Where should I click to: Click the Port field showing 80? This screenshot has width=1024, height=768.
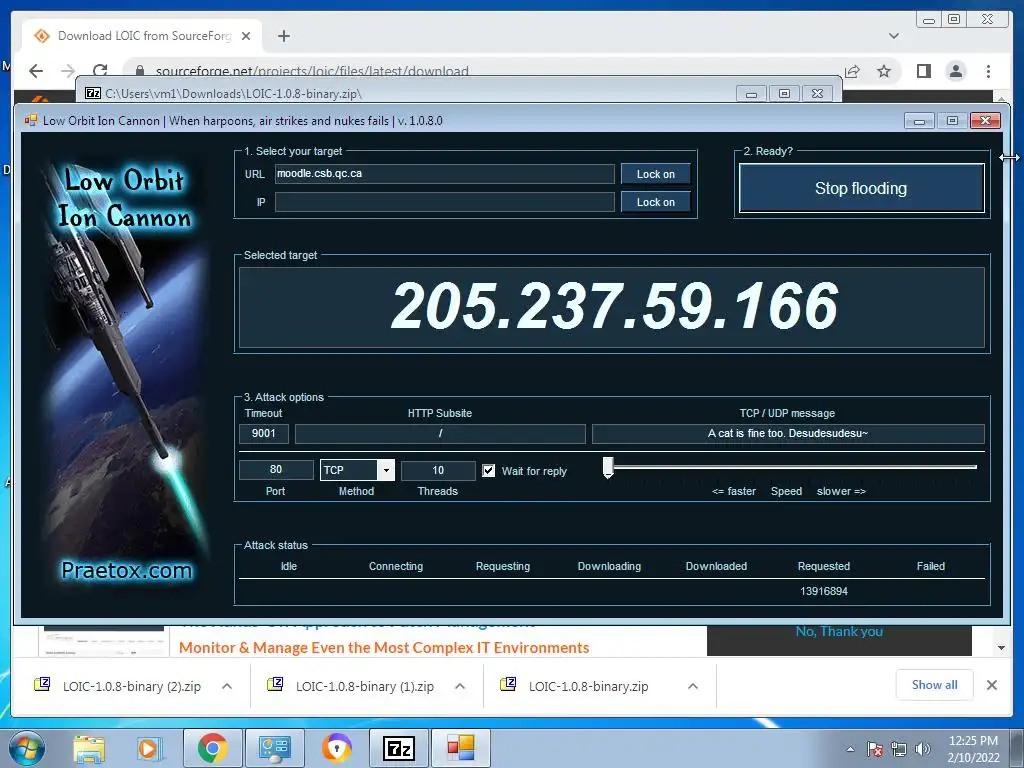coord(276,470)
